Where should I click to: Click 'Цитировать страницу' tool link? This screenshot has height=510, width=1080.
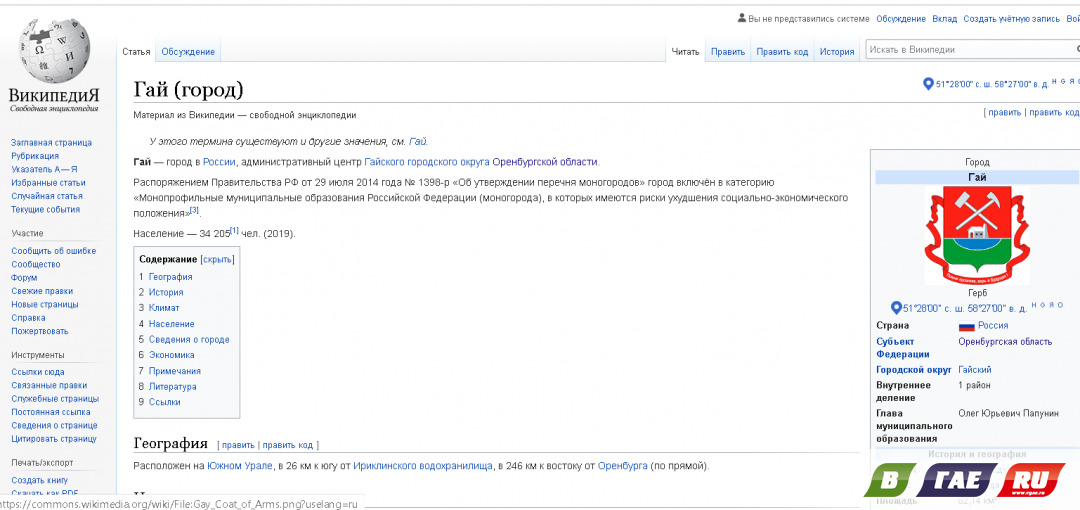click(x=54, y=438)
